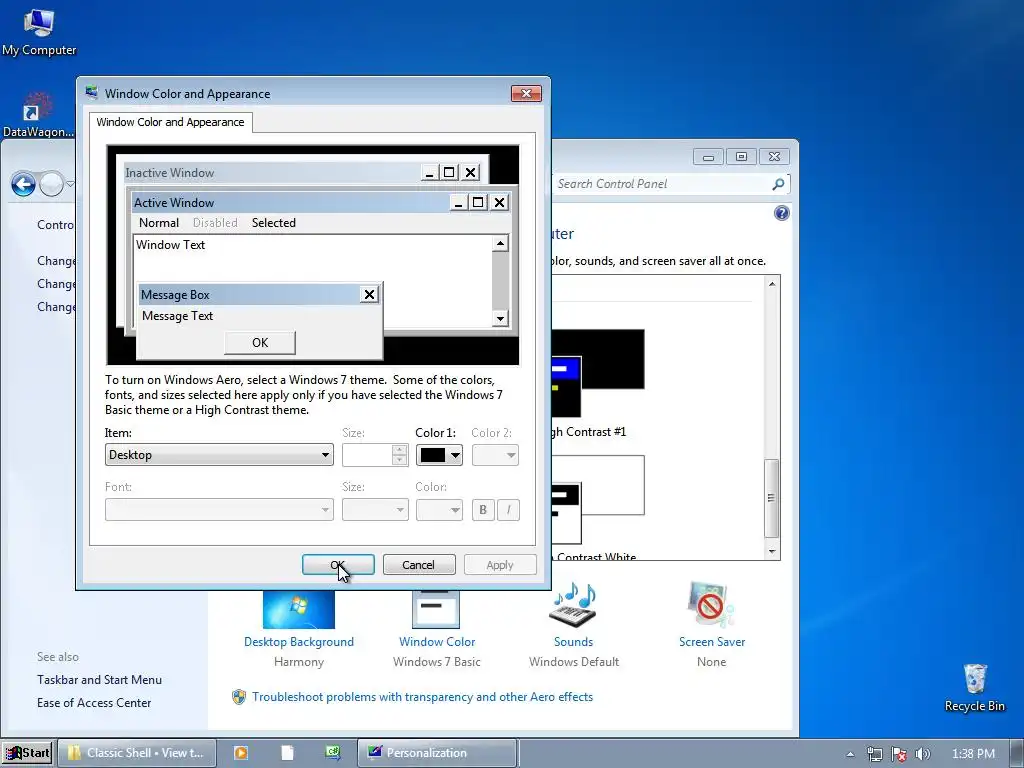Image resolution: width=1024 pixels, height=768 pixels.
Task: Click OK in appearance dialog
Action: 338,565
